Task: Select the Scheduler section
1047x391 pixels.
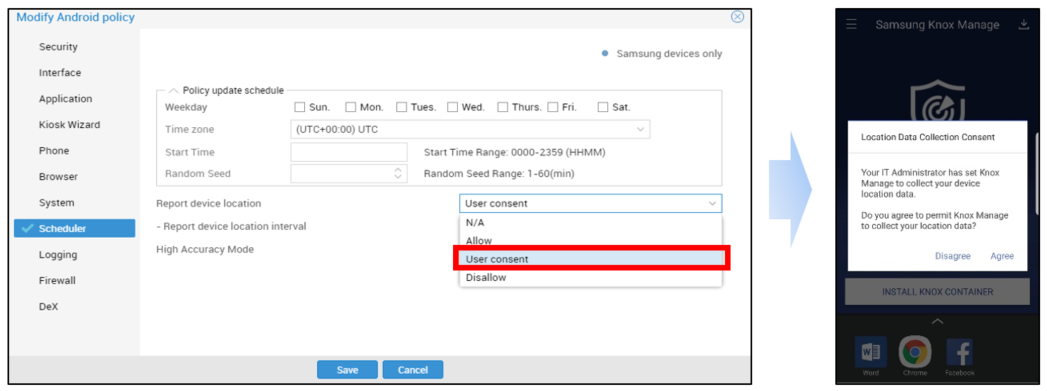Action: (x=74, y=228)
